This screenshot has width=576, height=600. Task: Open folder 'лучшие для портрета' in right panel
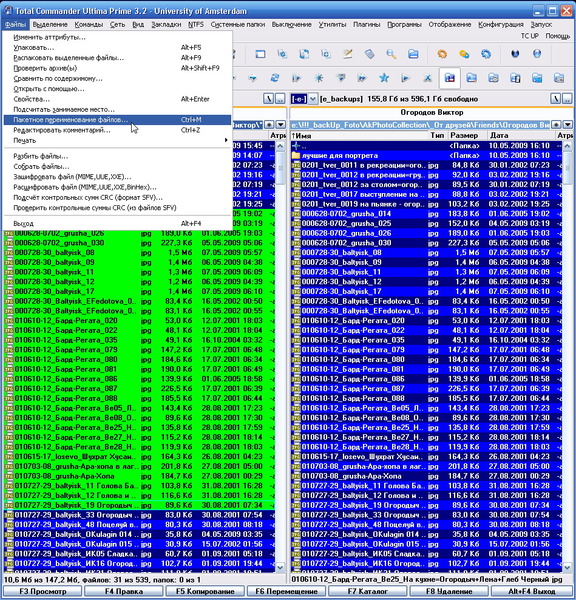point(426,155)
